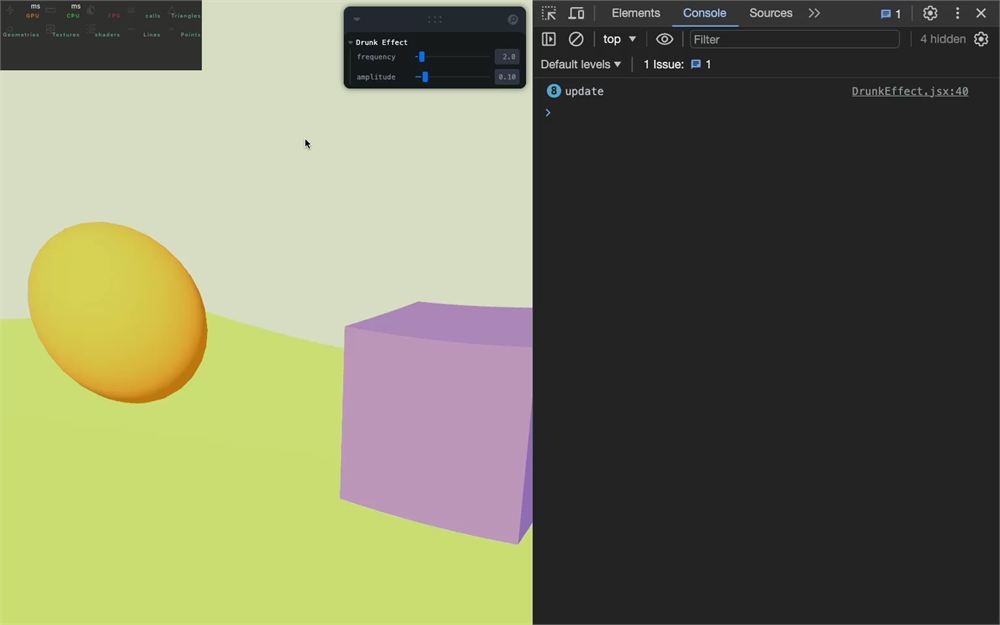Click the Textures label in perf monitor
The image size is (1000, 625).
(x=66, y=34)
